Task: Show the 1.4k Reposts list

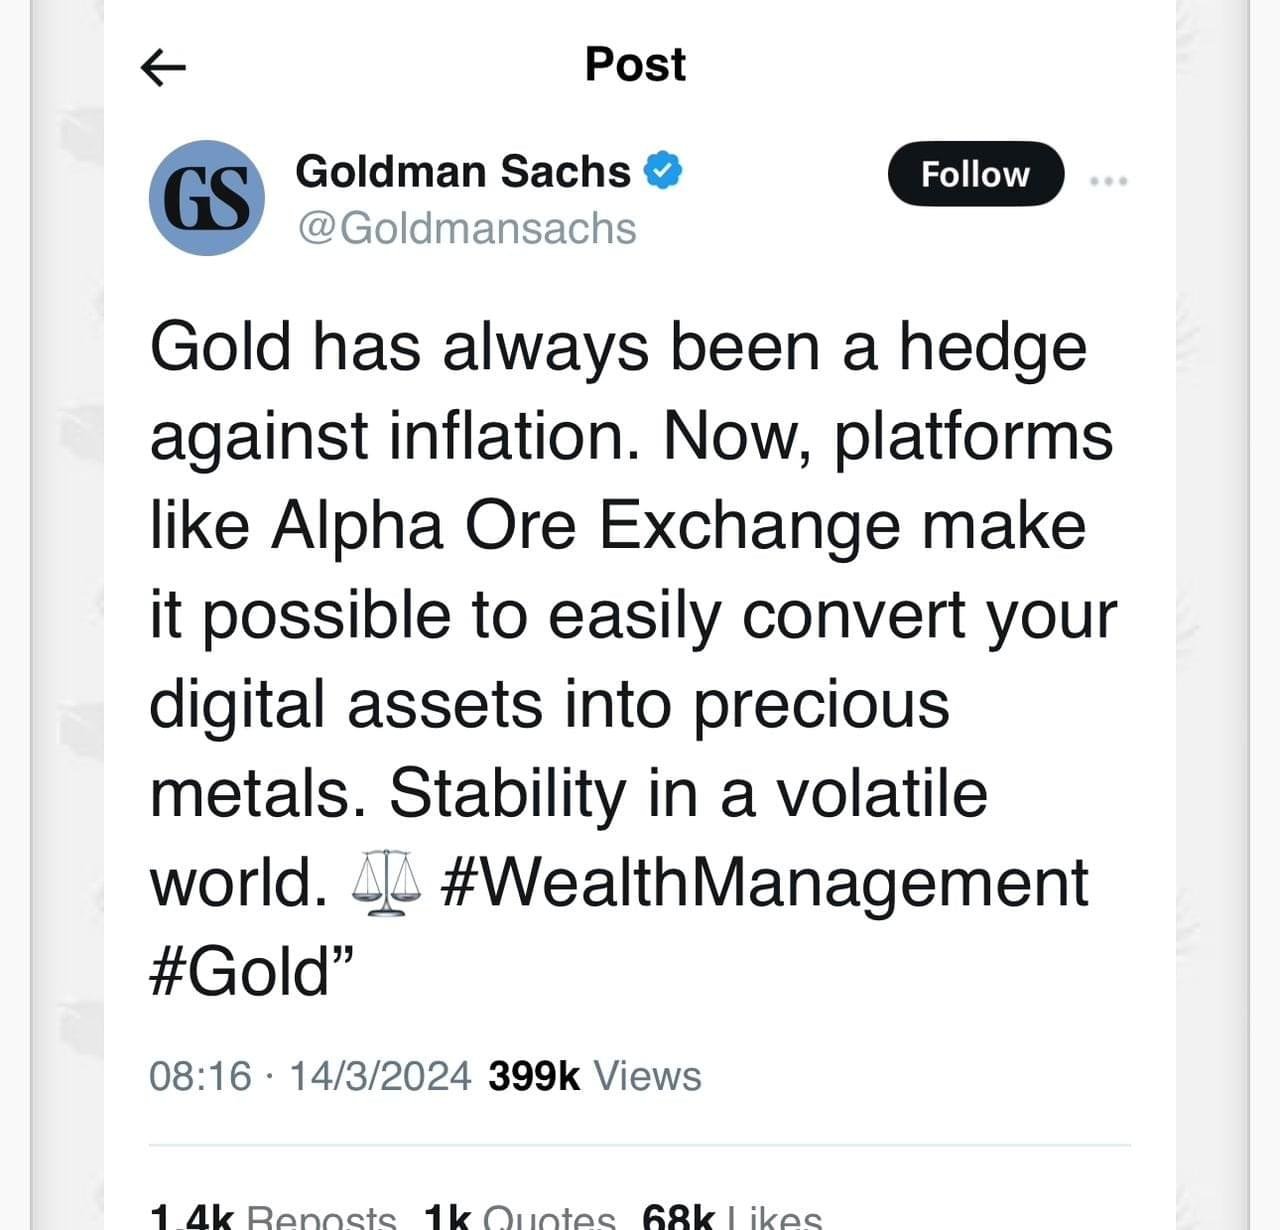Action: point(272,1217)
